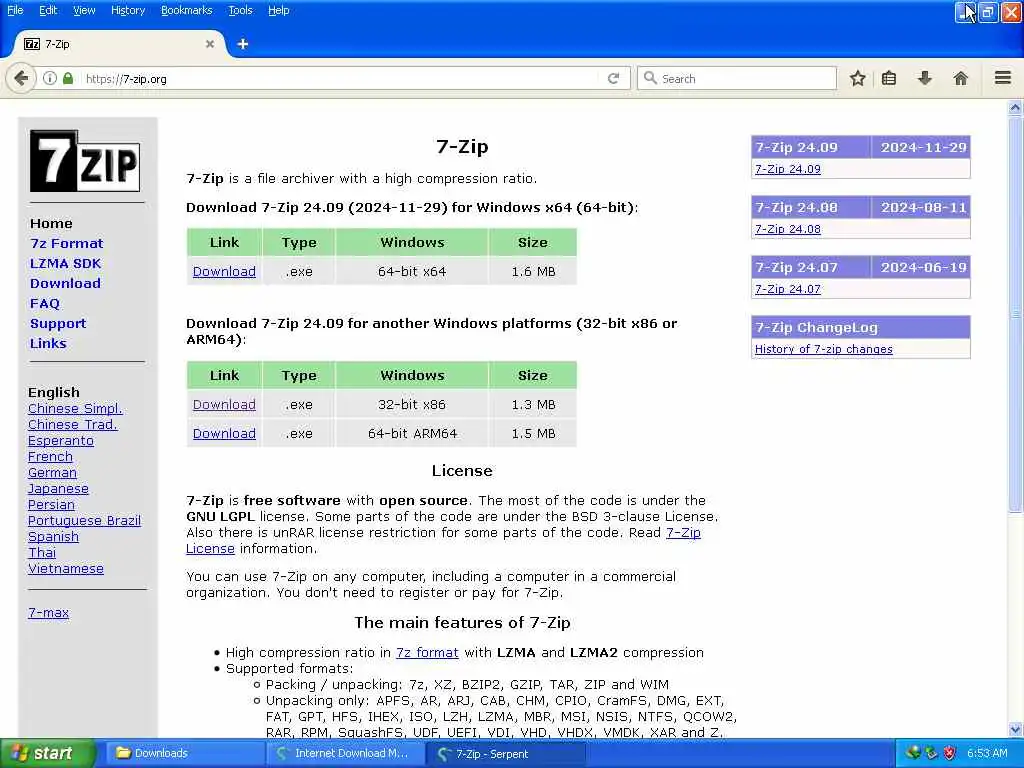Switch language to Persian

click(x=51, y=505)
